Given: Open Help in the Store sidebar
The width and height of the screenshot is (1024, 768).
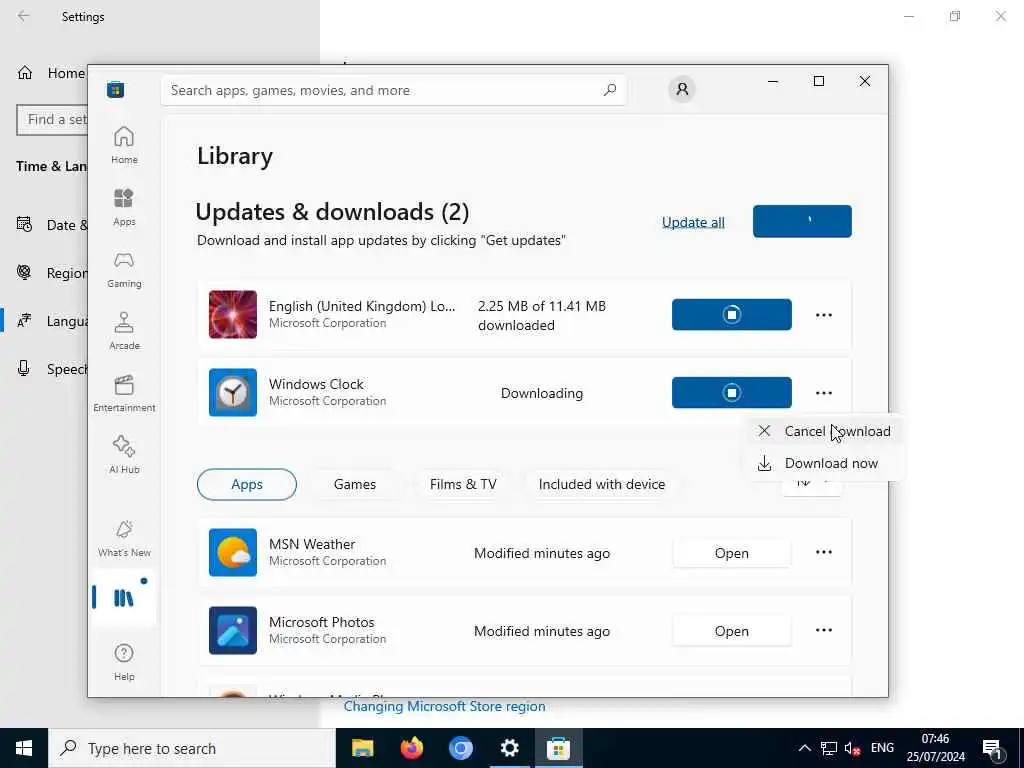Looking at the screenshot, I should [124, 662].
